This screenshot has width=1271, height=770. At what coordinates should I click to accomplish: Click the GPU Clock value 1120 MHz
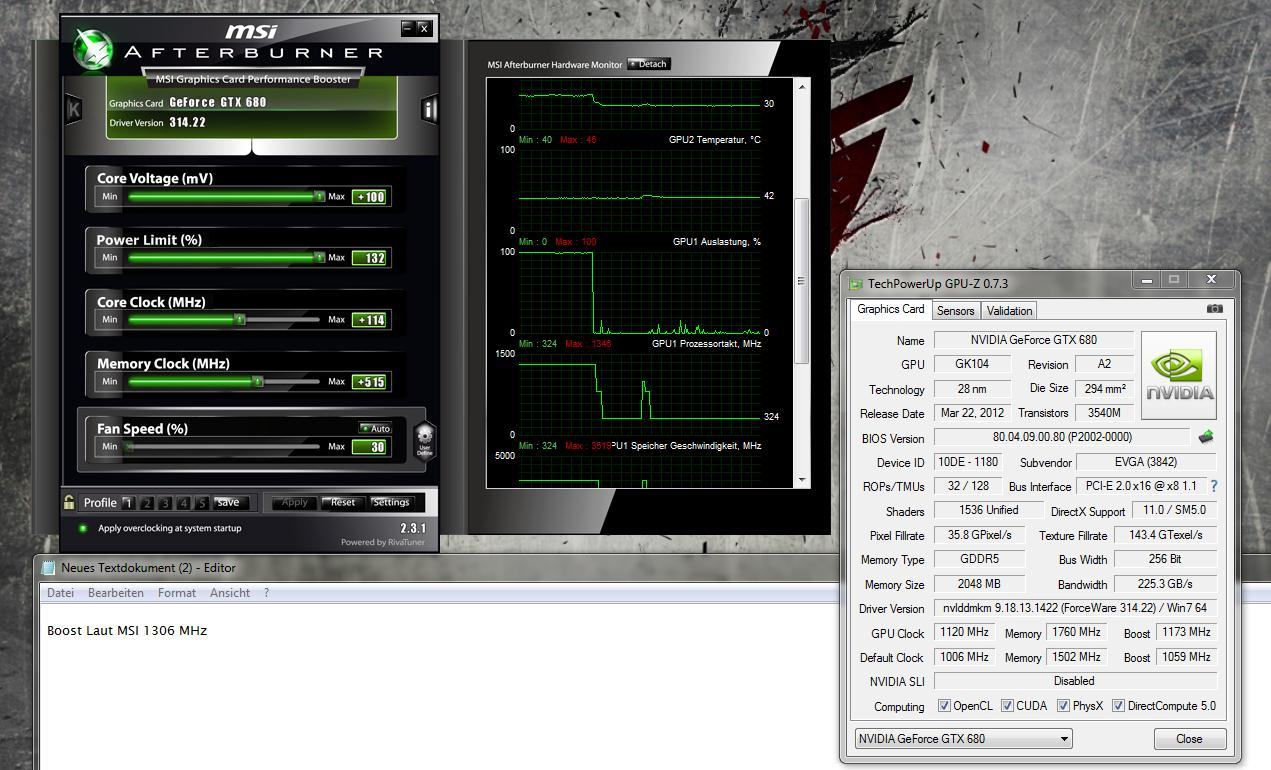[967, 633]
